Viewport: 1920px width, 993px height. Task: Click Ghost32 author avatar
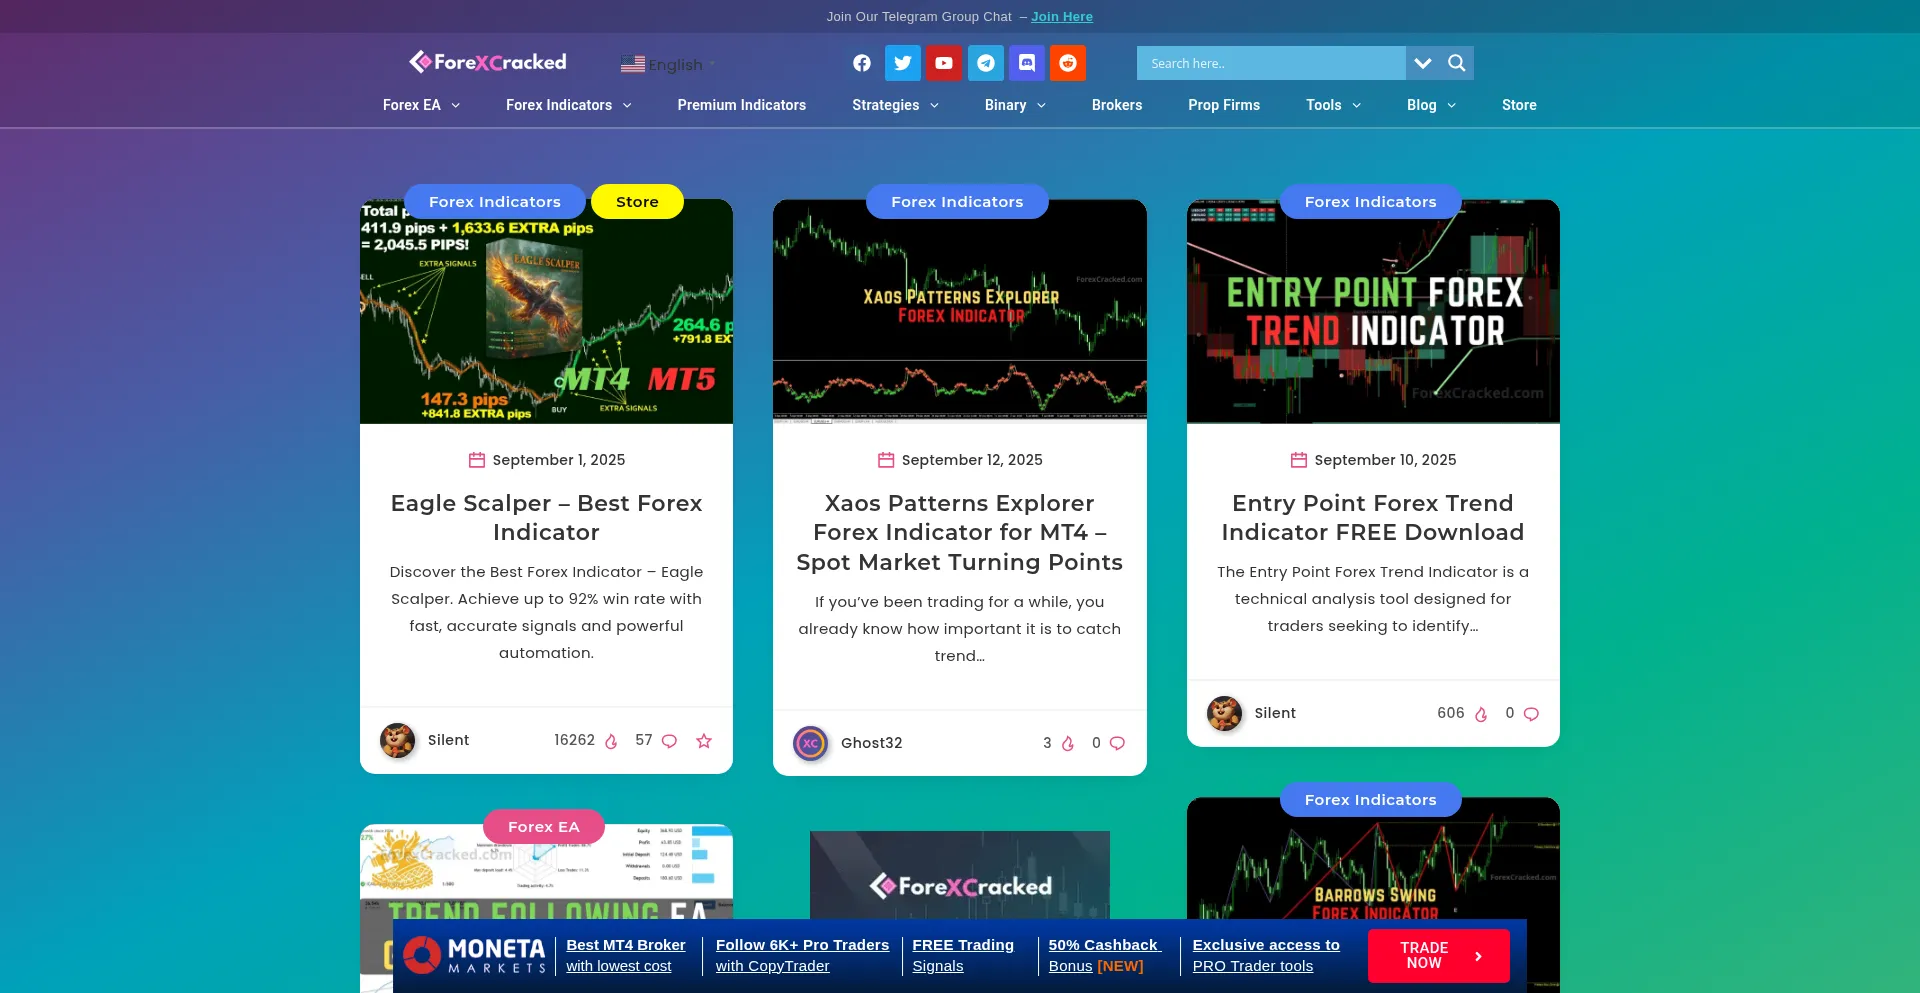(x=811, y=743)
